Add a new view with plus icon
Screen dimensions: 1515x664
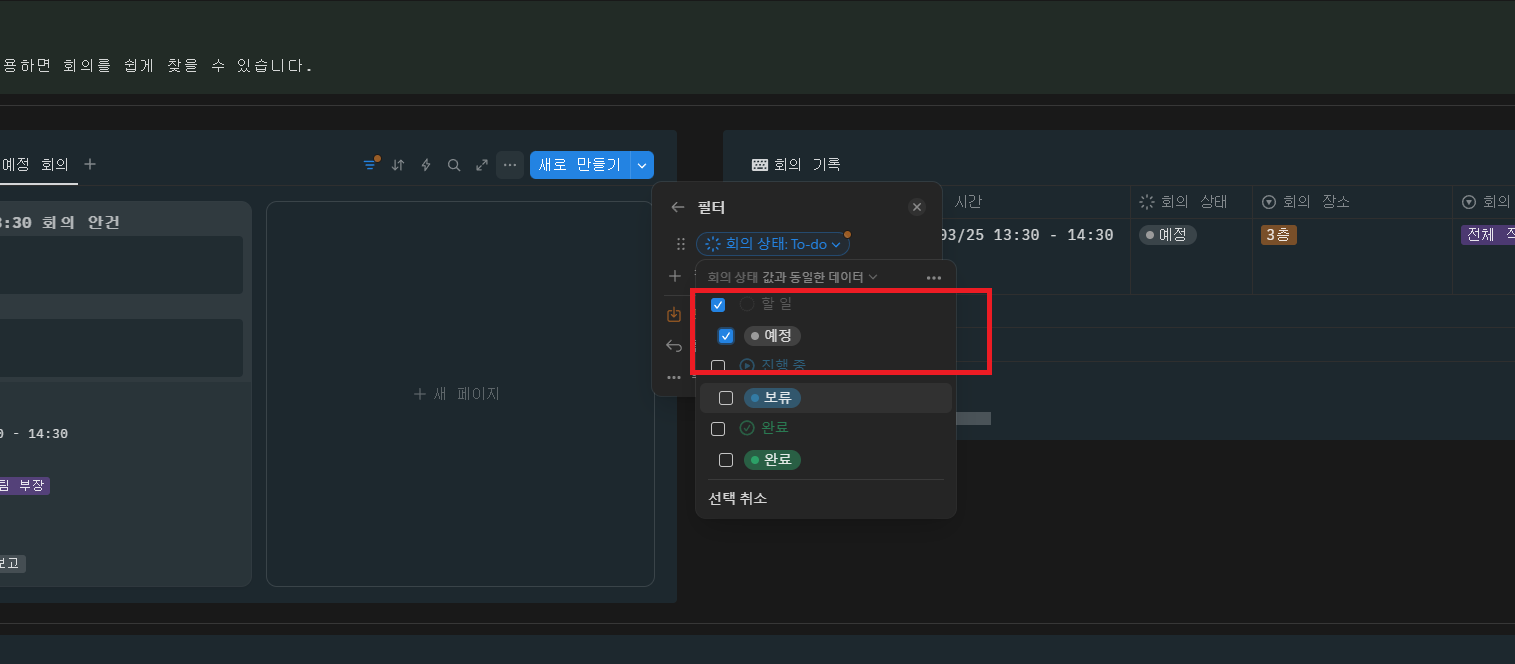click(90, 164)
